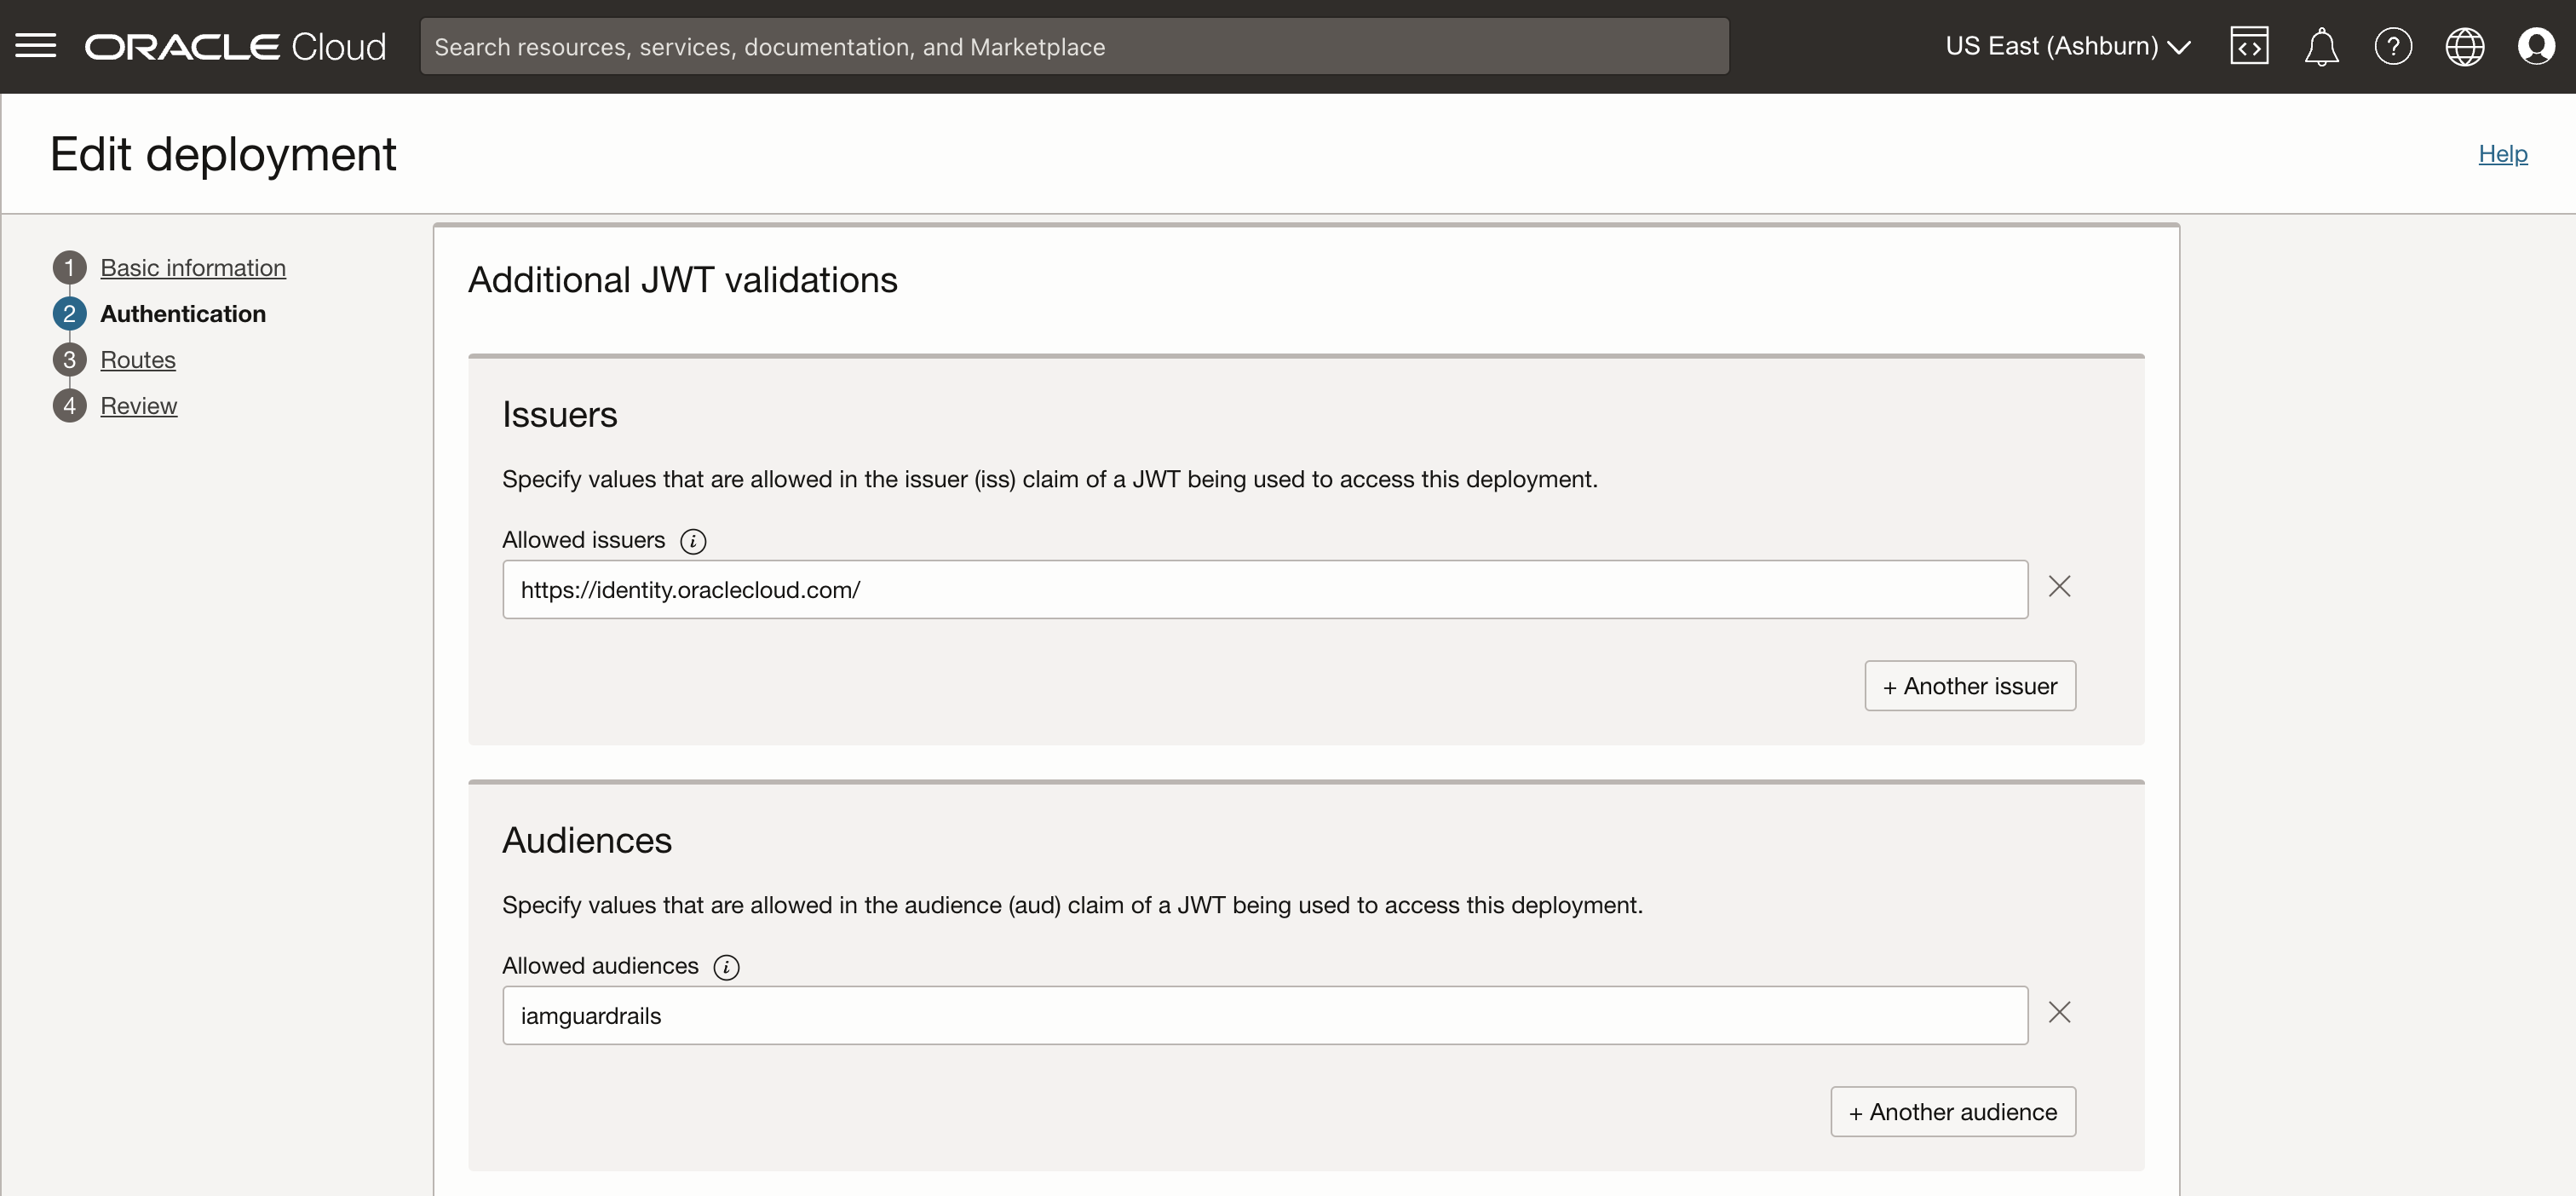
Task: Open the Help link
Action: pos(2502,153)
